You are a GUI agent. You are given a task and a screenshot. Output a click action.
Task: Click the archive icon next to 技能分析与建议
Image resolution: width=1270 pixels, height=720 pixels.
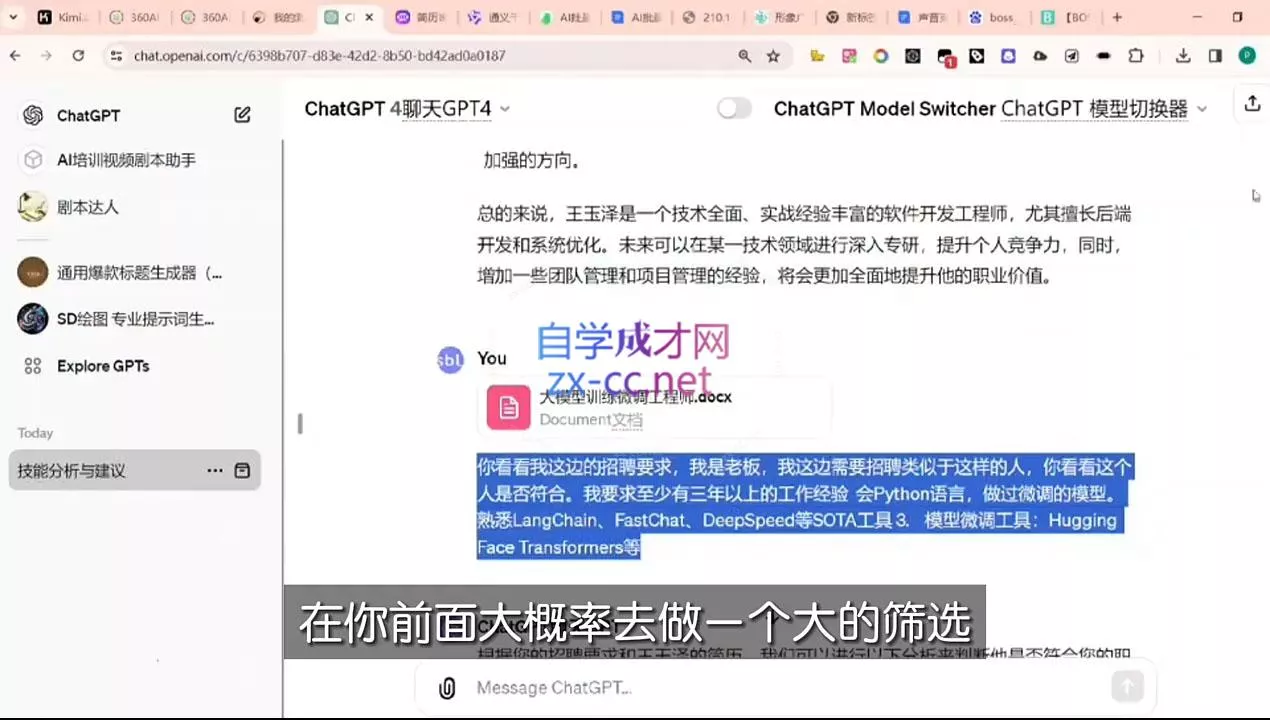click(242, 470)
